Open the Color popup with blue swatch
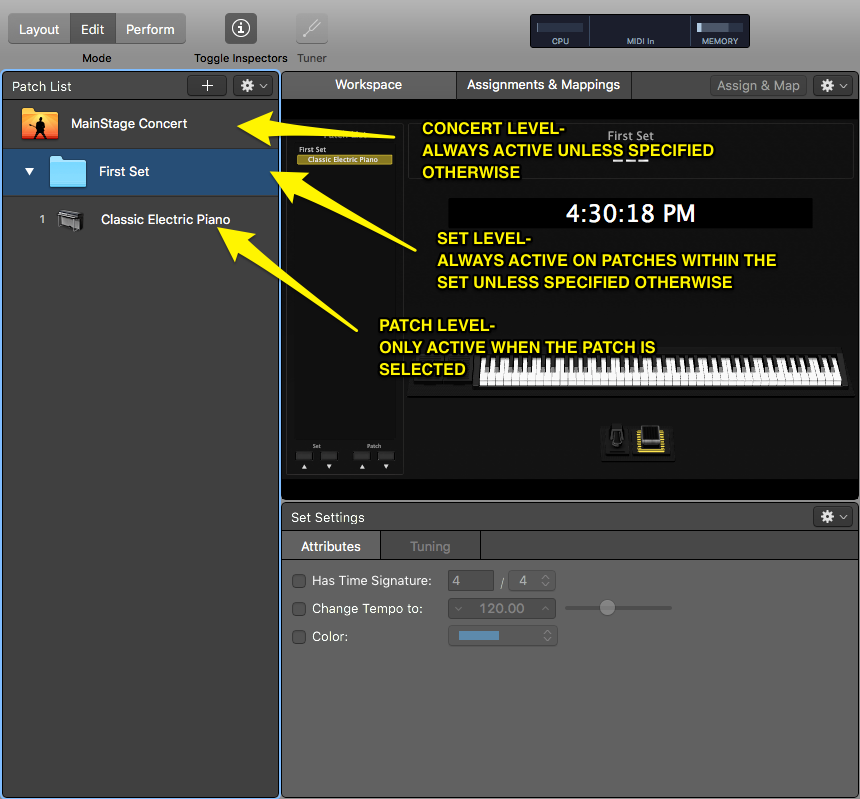 [x=502, y=636]
